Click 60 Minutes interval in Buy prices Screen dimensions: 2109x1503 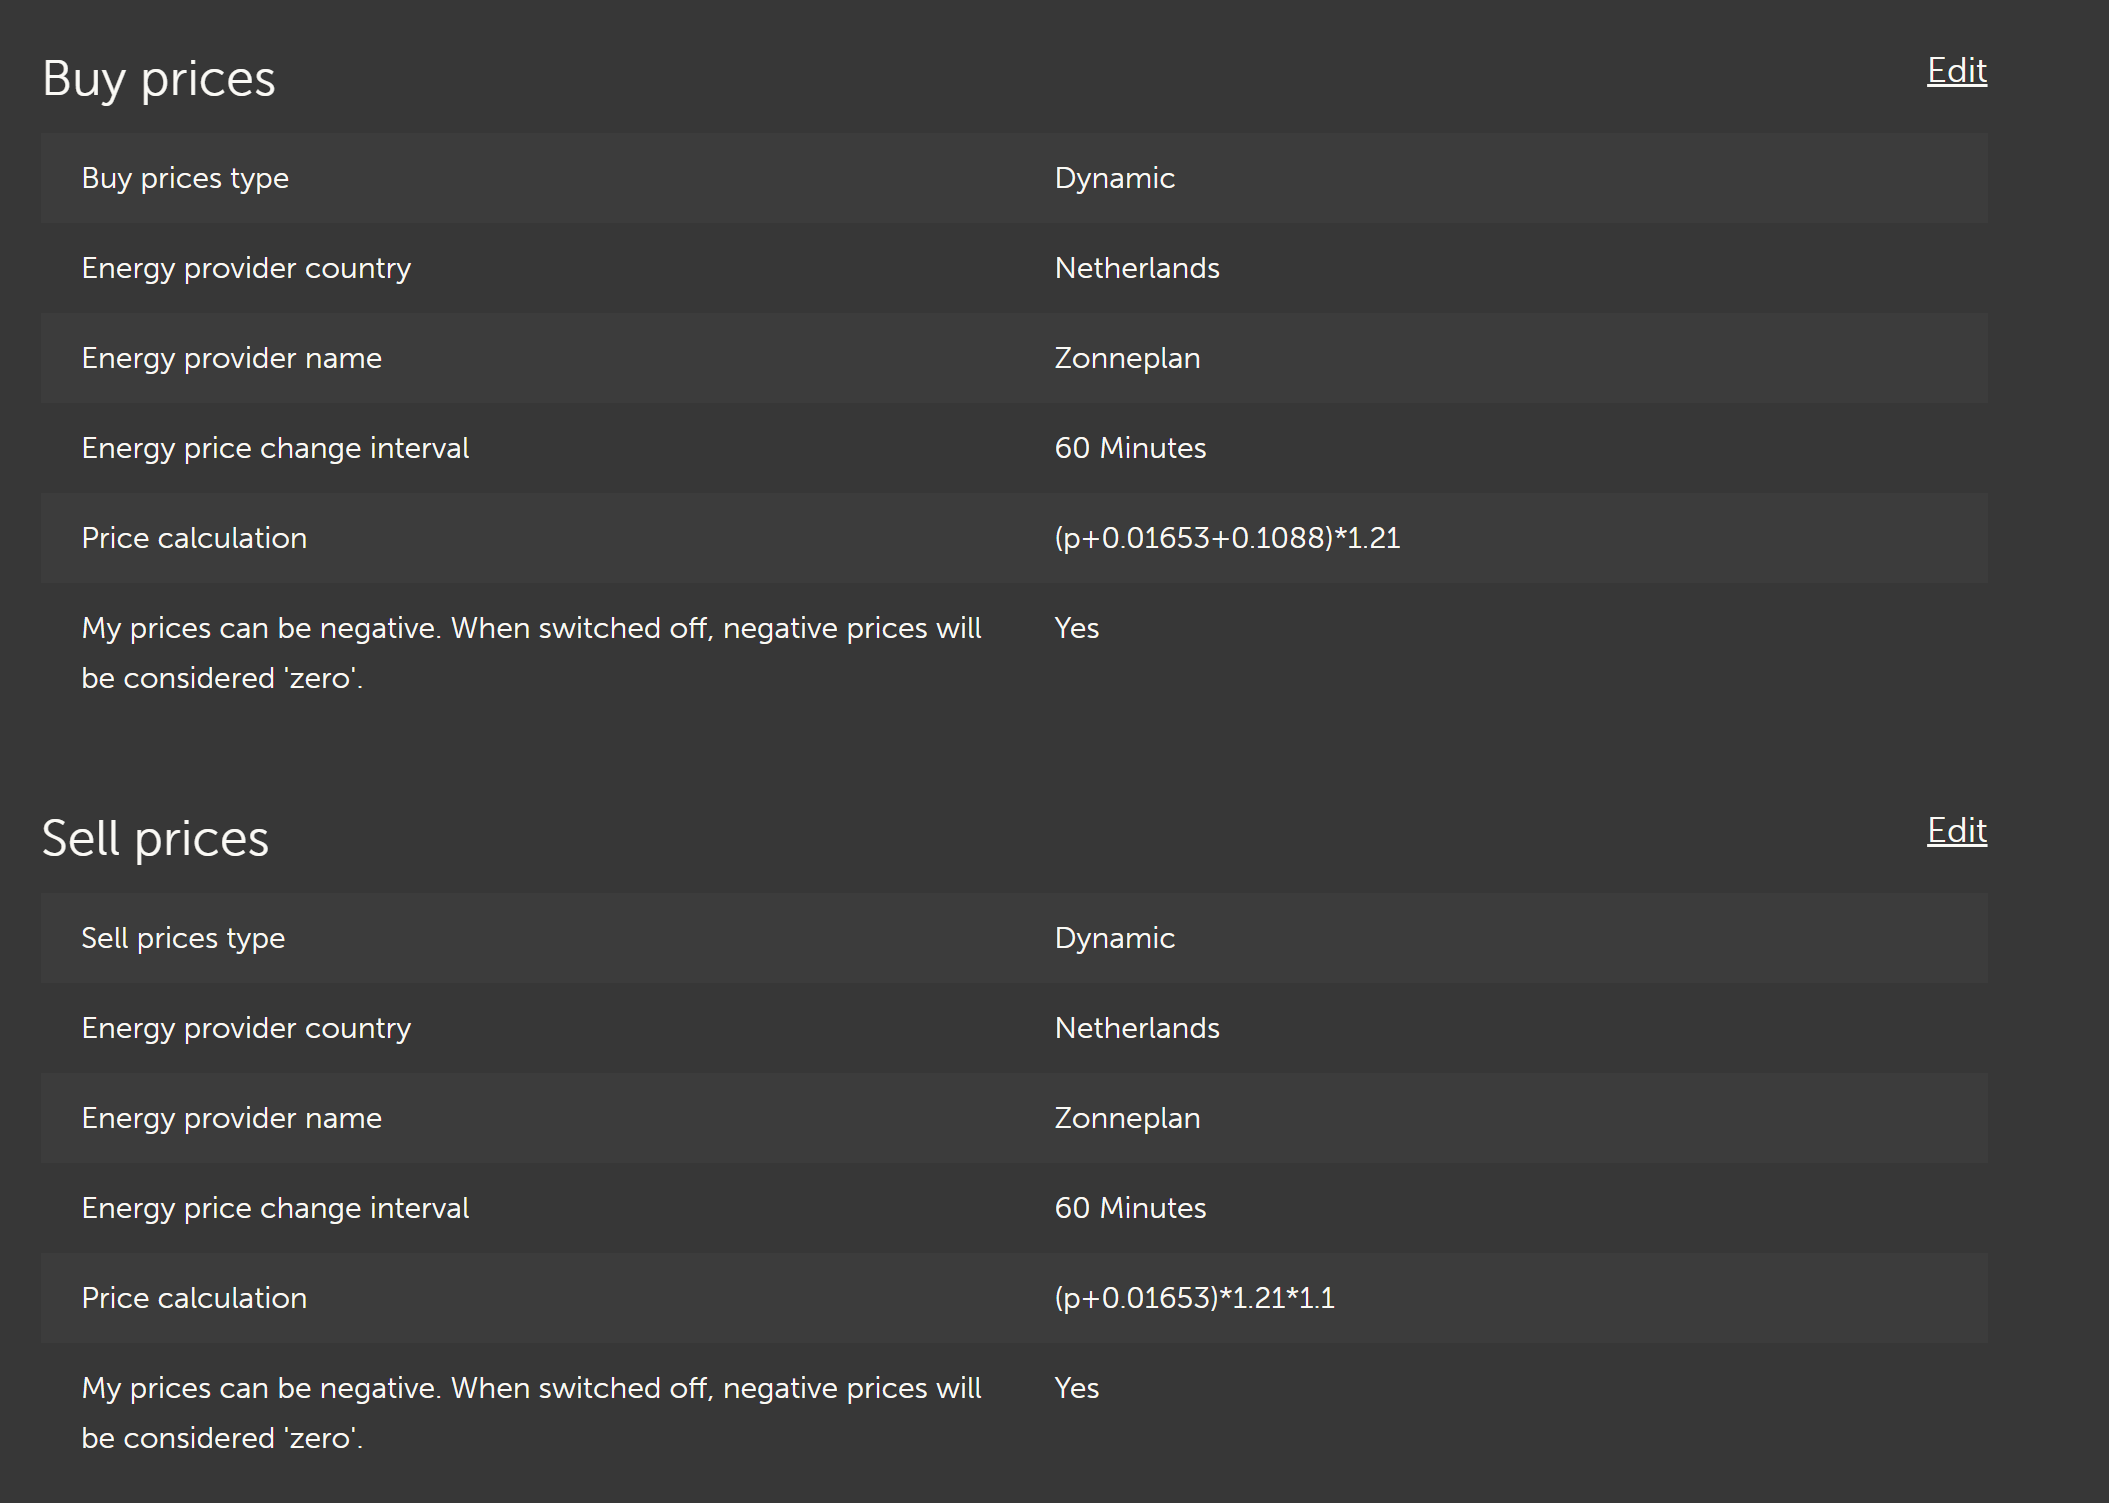pos(1130,448)
